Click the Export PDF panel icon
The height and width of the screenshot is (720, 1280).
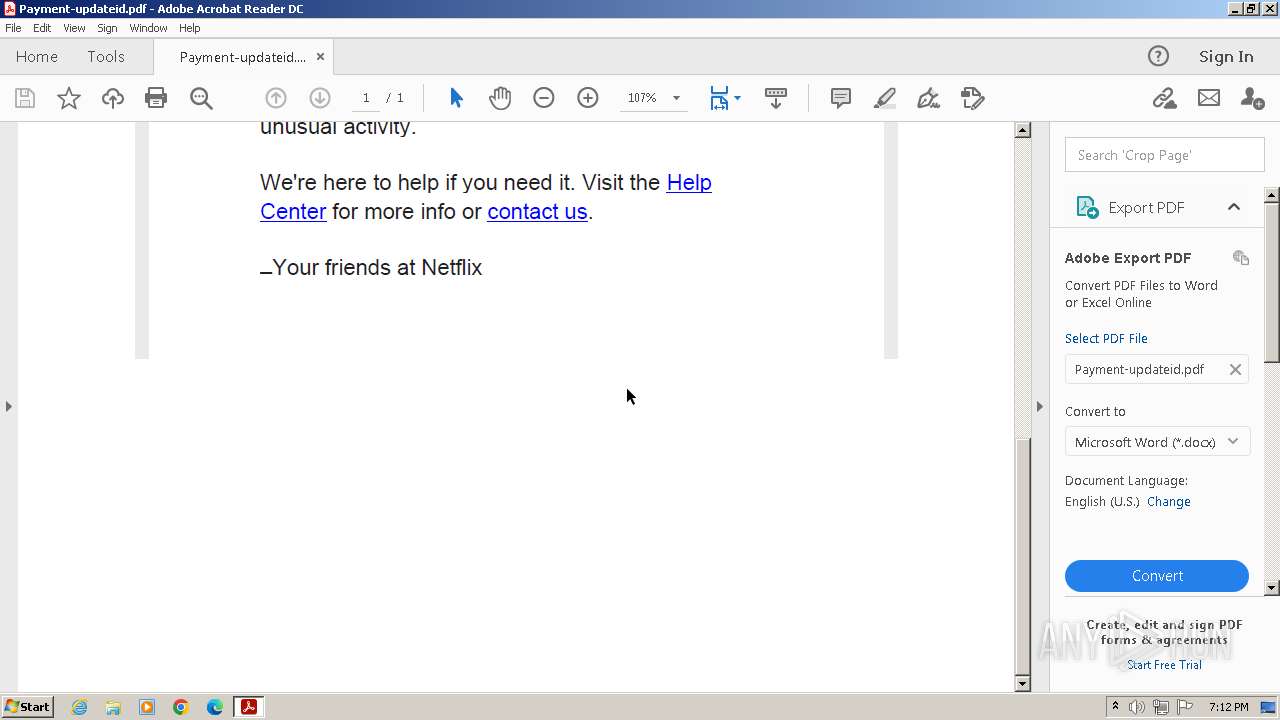[x=1086, y=207]
